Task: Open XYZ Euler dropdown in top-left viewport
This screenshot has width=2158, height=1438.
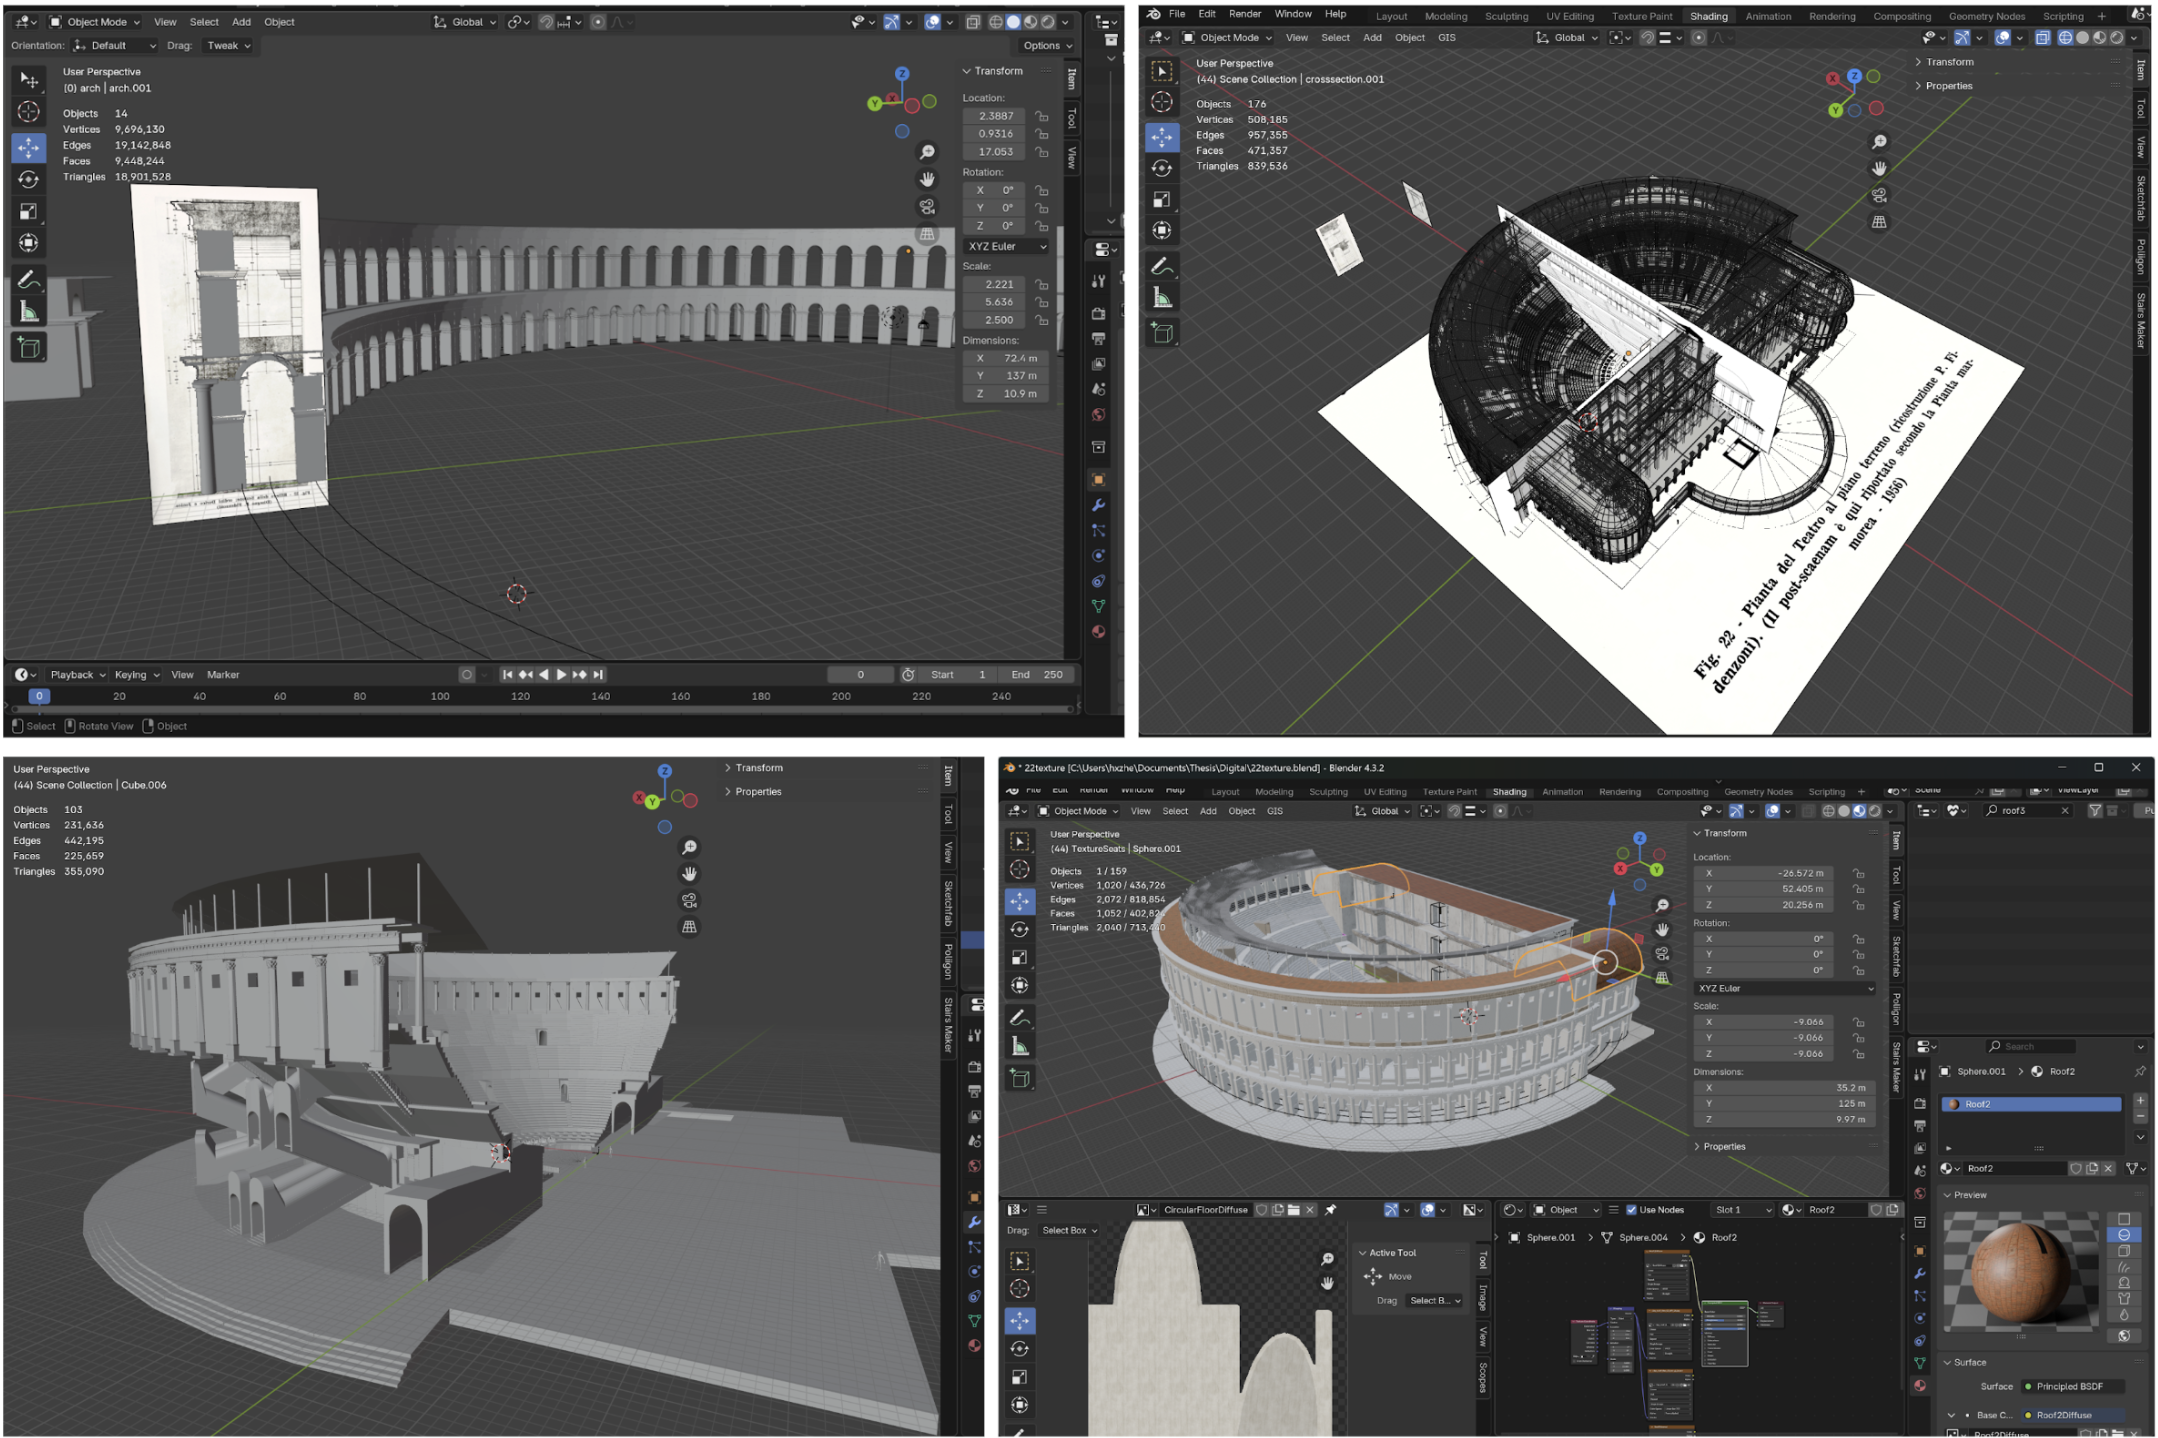Action: (1007, 246)
